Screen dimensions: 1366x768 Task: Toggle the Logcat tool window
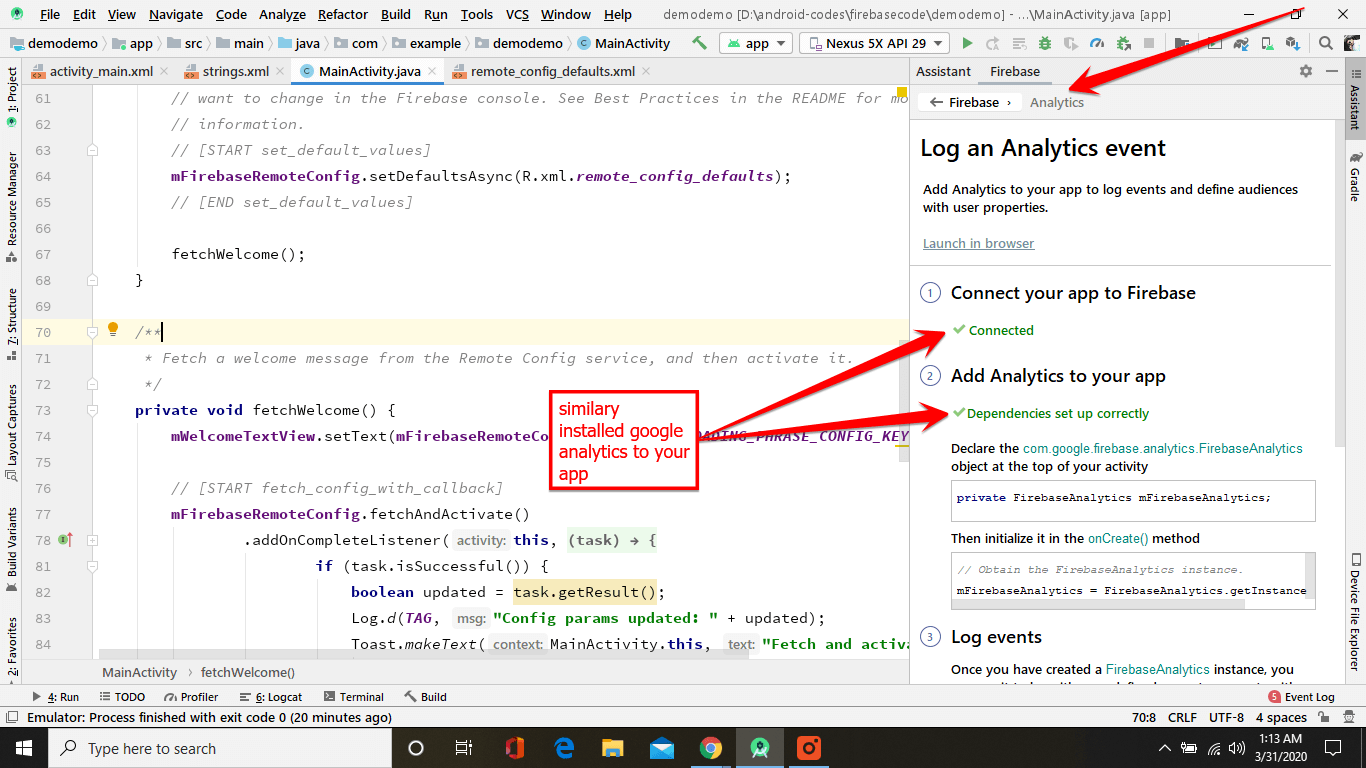272,697
